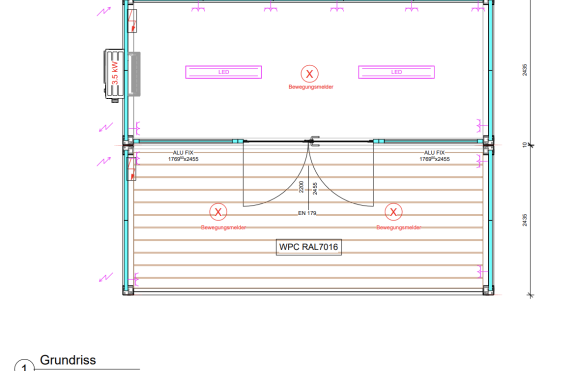Click the circled number 1 view marker

coord(25,367)
